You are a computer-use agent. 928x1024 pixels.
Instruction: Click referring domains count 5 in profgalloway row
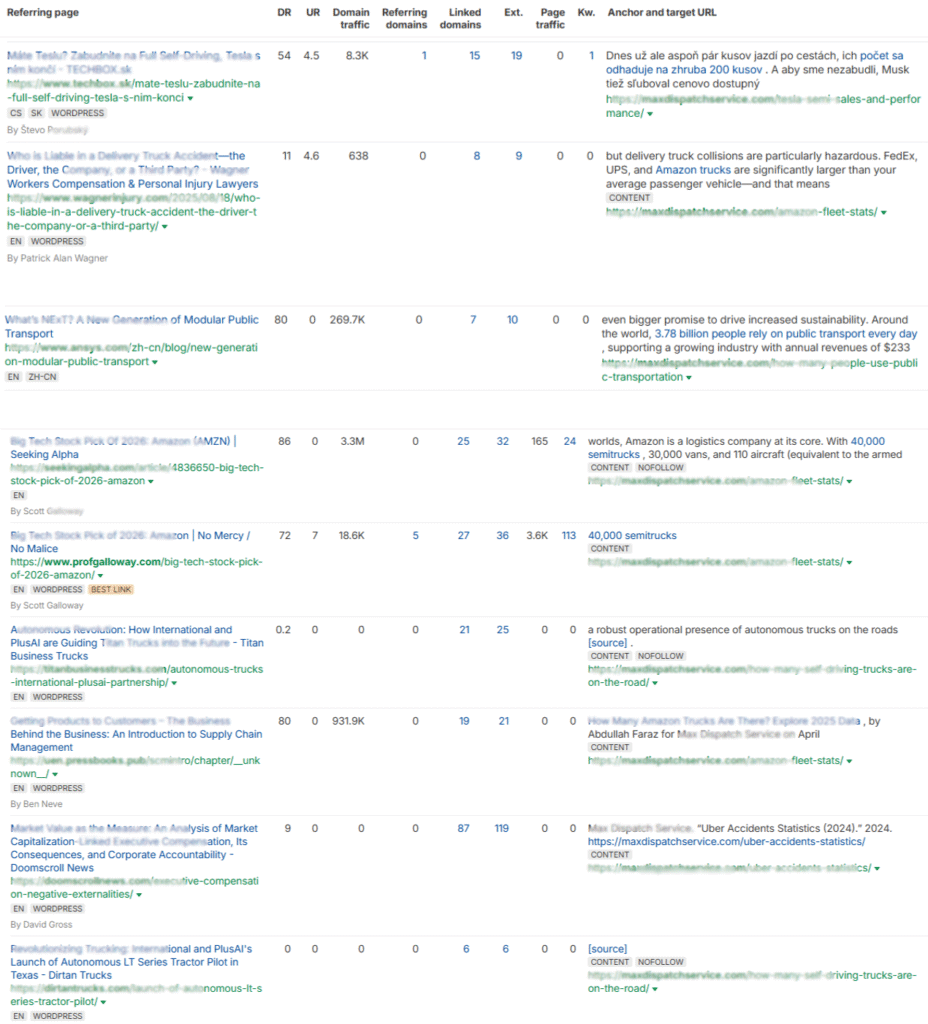pyautogui.click(x=415, y=536)
